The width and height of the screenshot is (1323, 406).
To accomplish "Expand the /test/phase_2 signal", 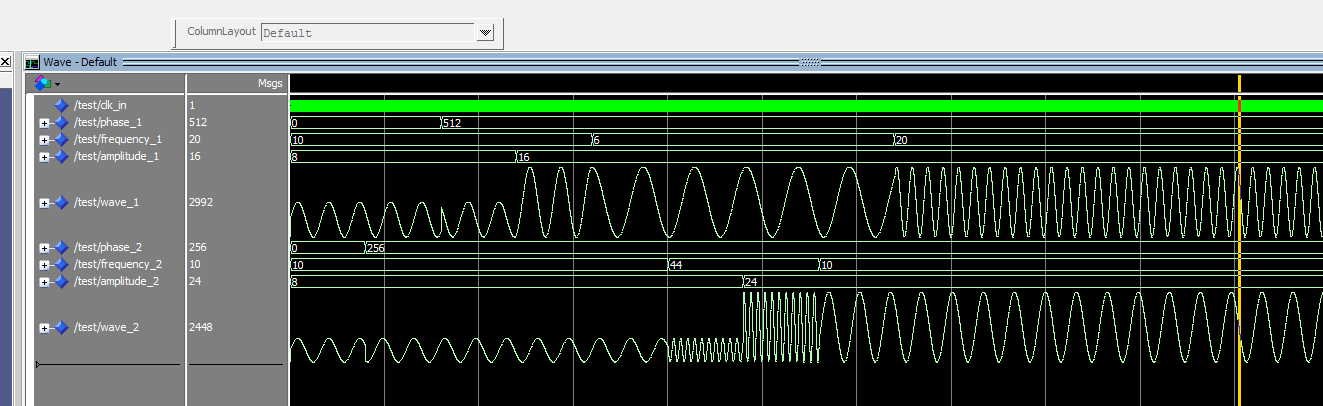I will (x=44, y=248).
